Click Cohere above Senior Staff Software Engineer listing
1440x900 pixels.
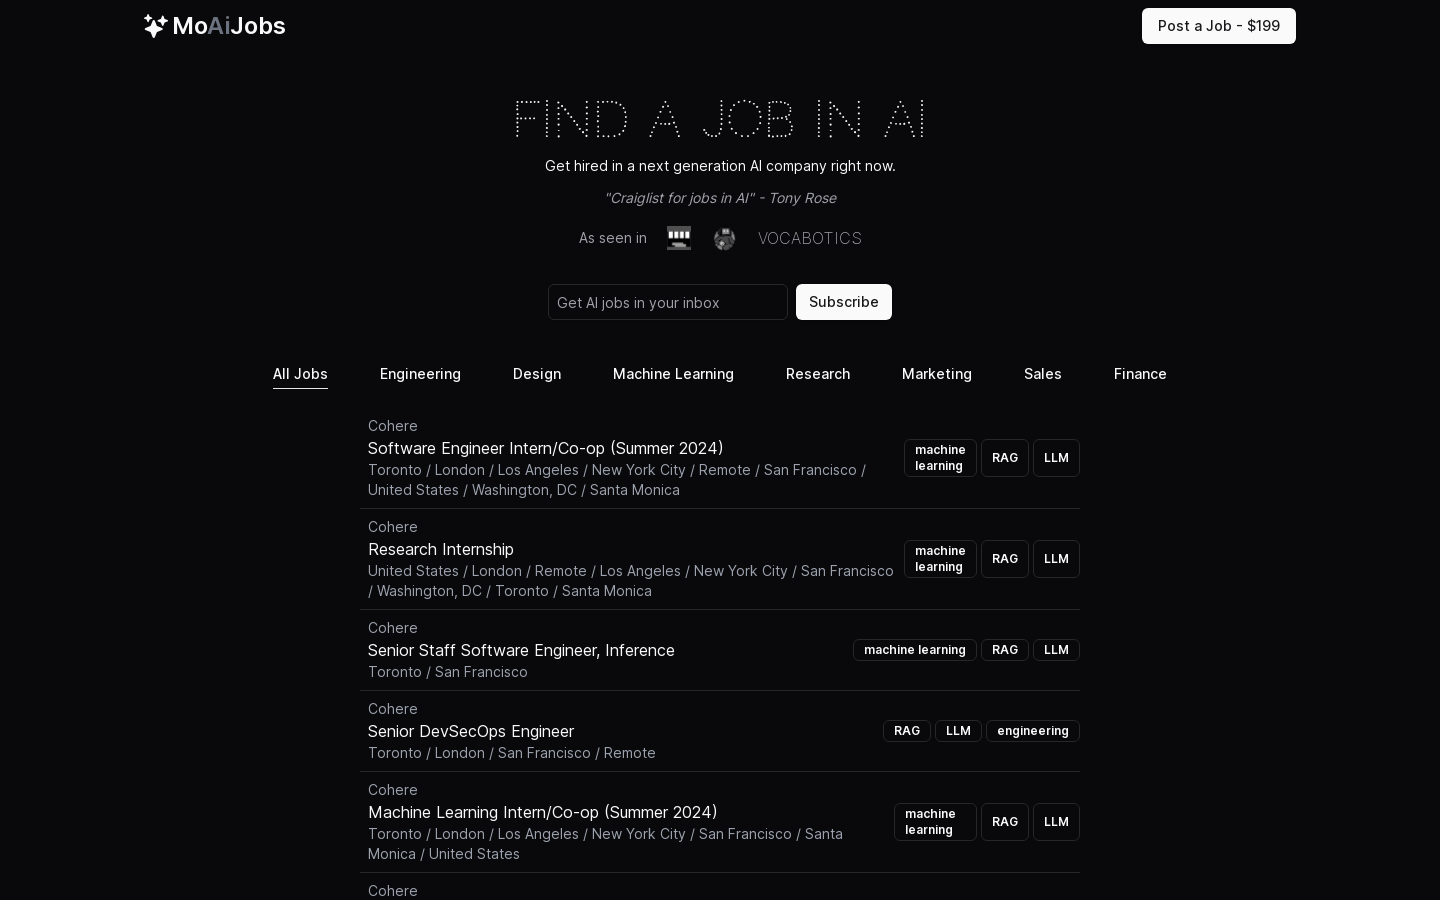click(393, 628)
